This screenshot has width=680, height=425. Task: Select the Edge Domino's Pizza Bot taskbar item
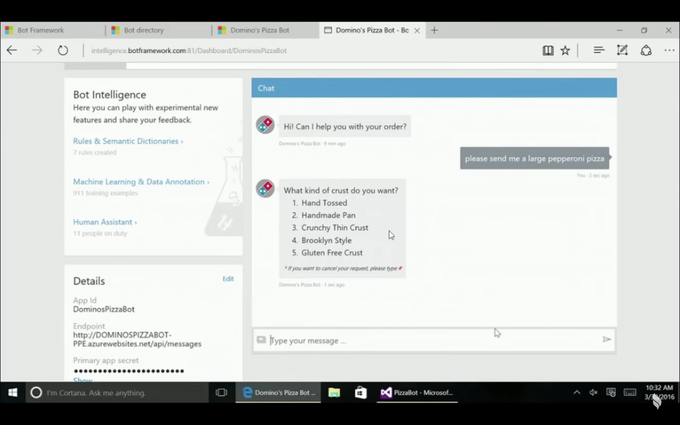pos(278,392)
